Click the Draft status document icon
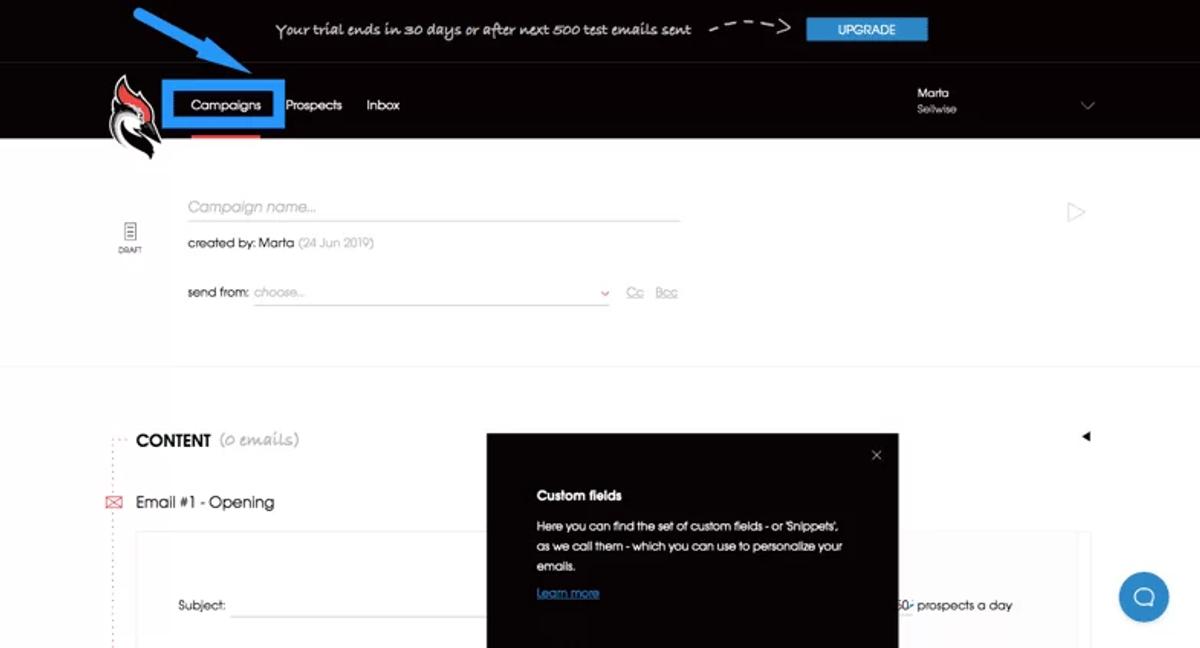The height and width of the screenshot is (648, 1200). coord(130,231)
